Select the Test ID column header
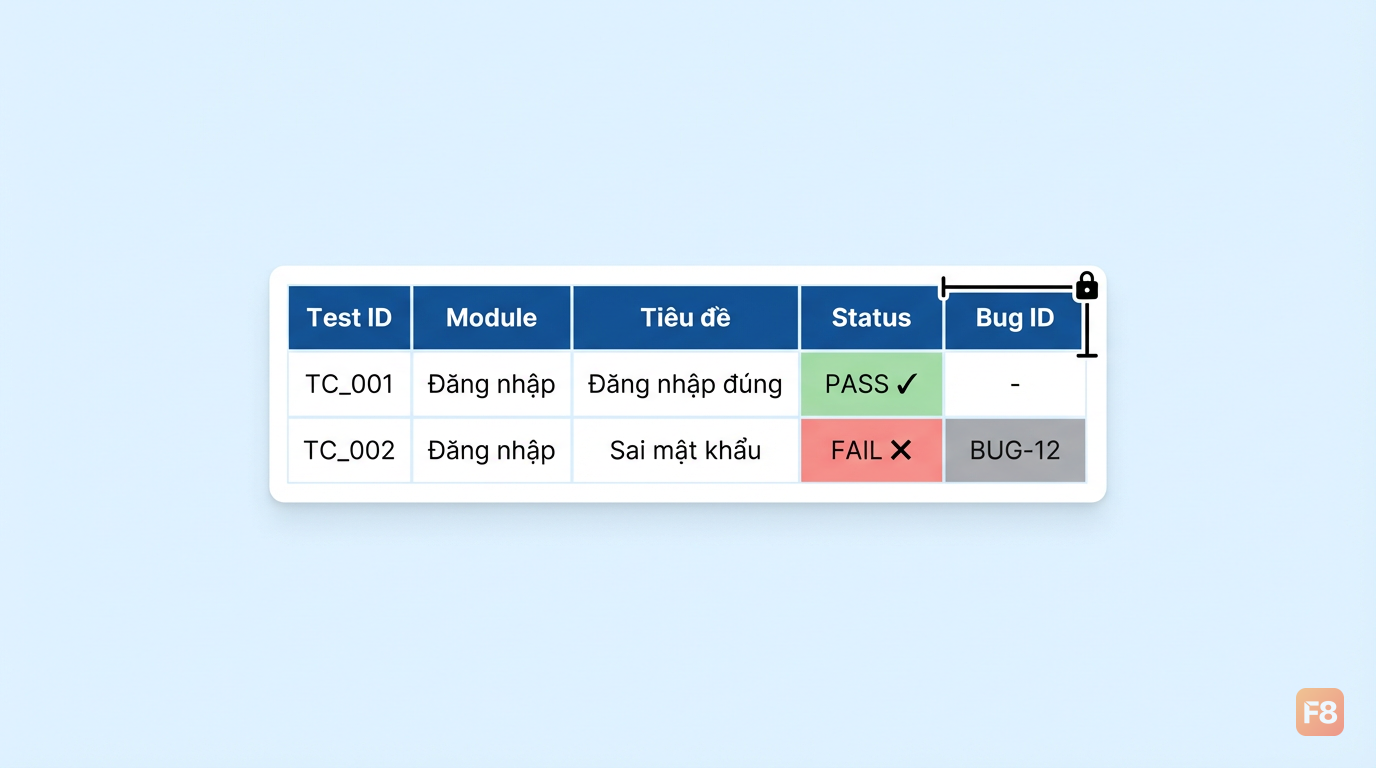Viewport: 1376px width, 768px height. click(x=349, y=318)
